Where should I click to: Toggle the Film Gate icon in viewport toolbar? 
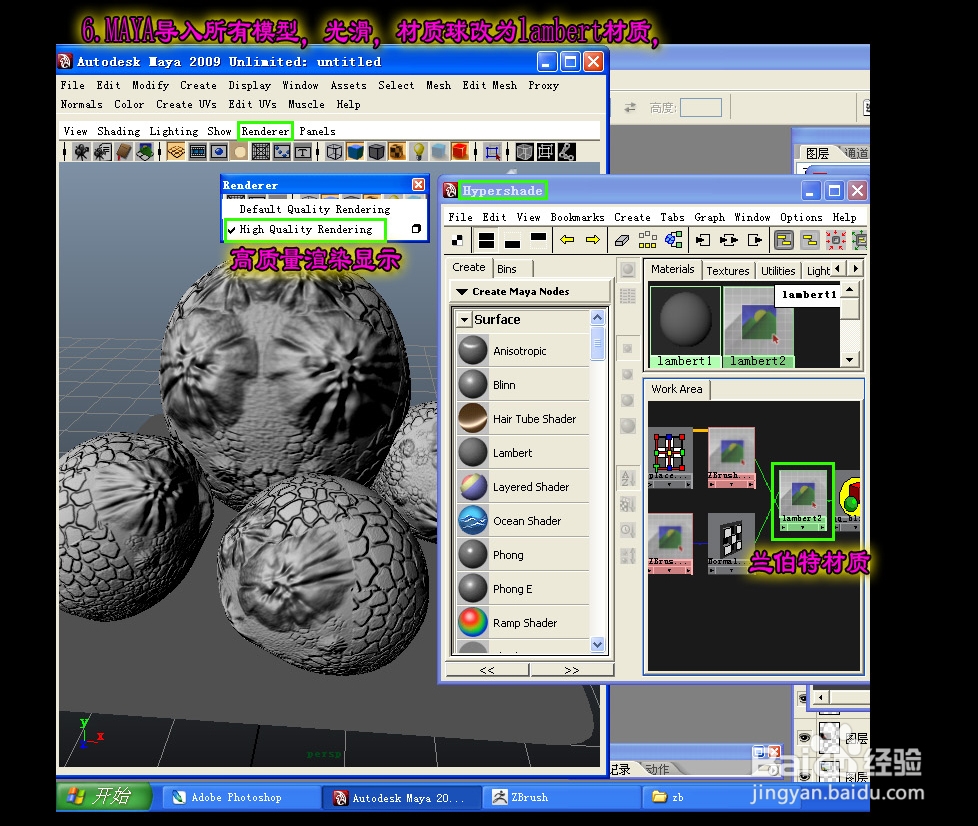click(198, 152)
